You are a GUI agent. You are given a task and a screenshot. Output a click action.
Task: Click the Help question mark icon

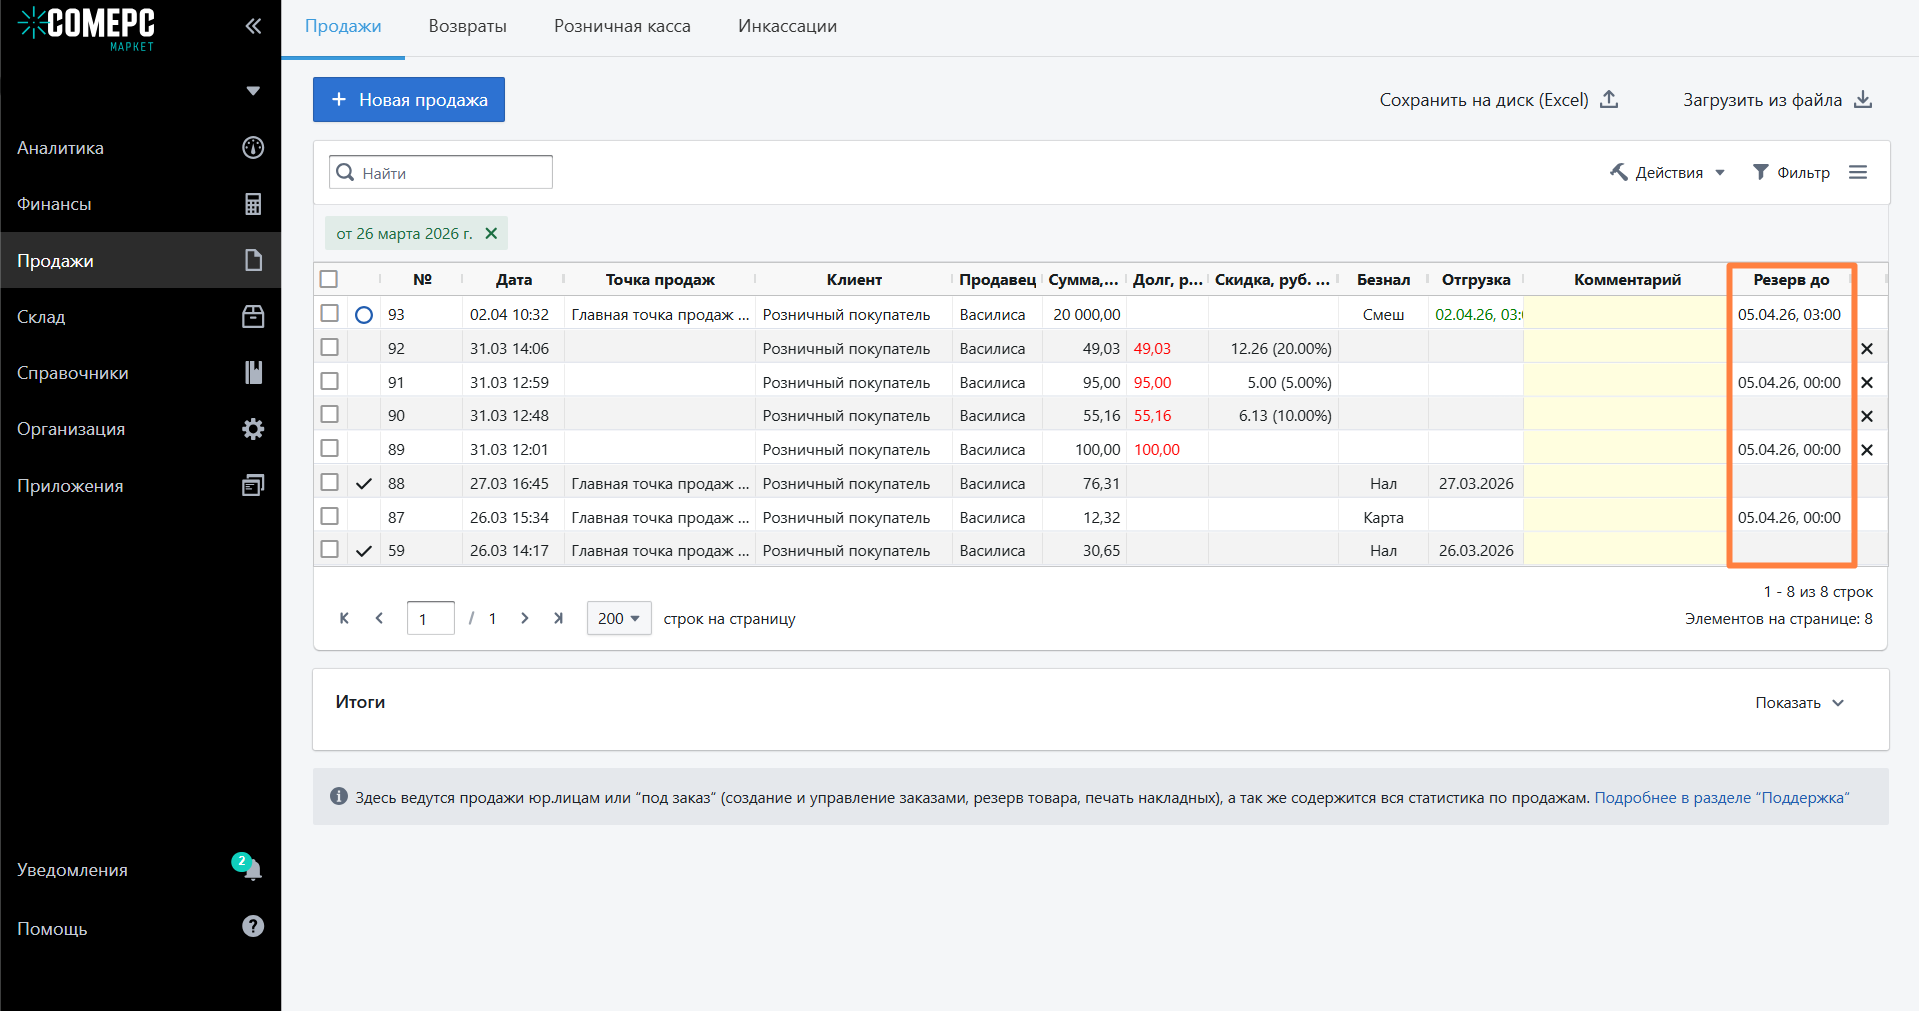pyautogui.click(x=253, y=927)
